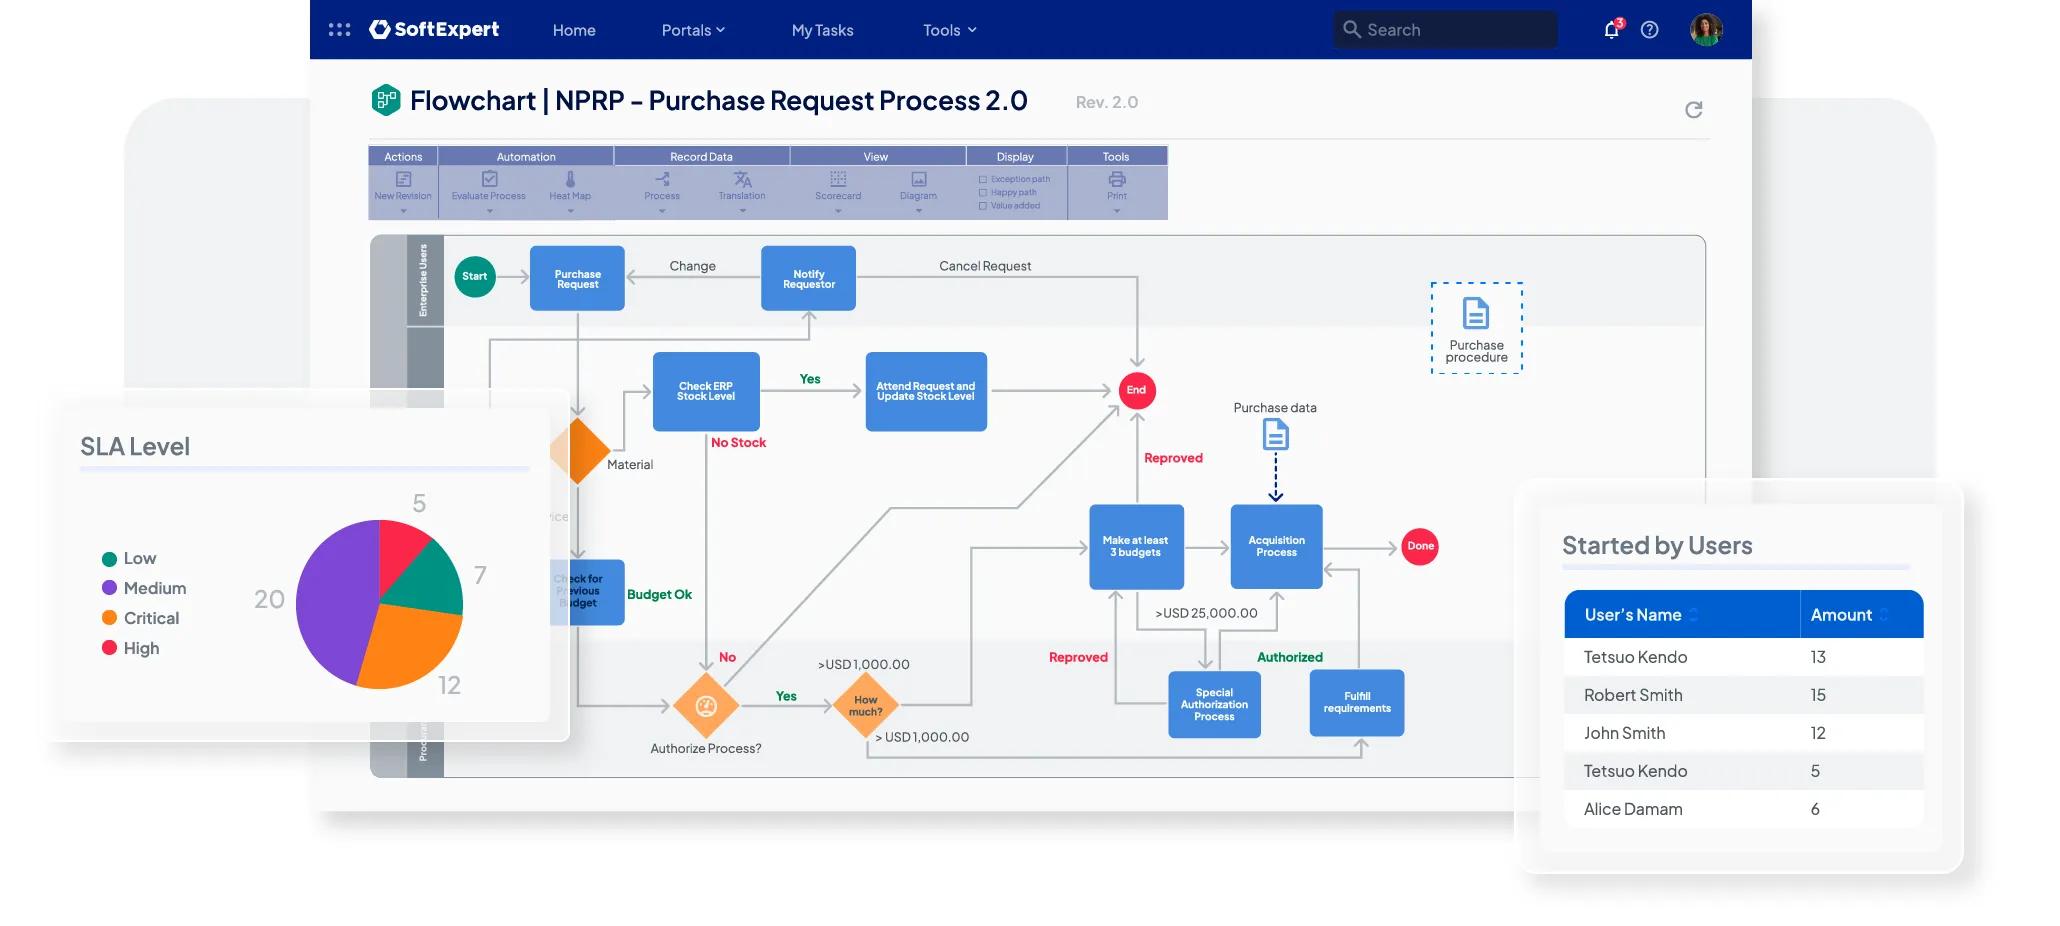Open the Scorecard view icon
The image size is (2060, 926).
838,180
